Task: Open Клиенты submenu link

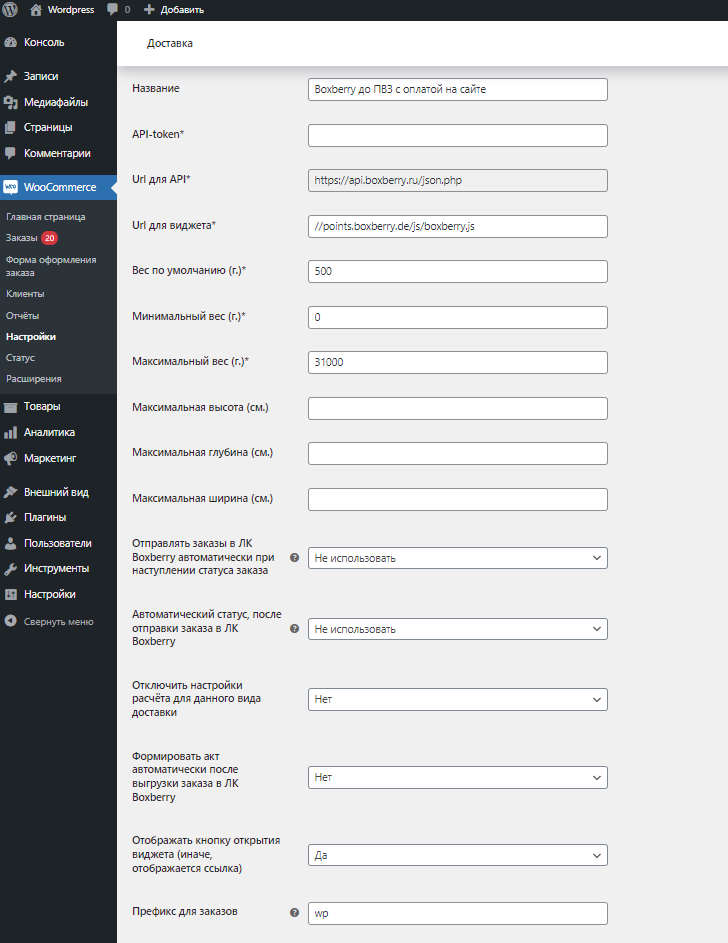Action: 25,294
